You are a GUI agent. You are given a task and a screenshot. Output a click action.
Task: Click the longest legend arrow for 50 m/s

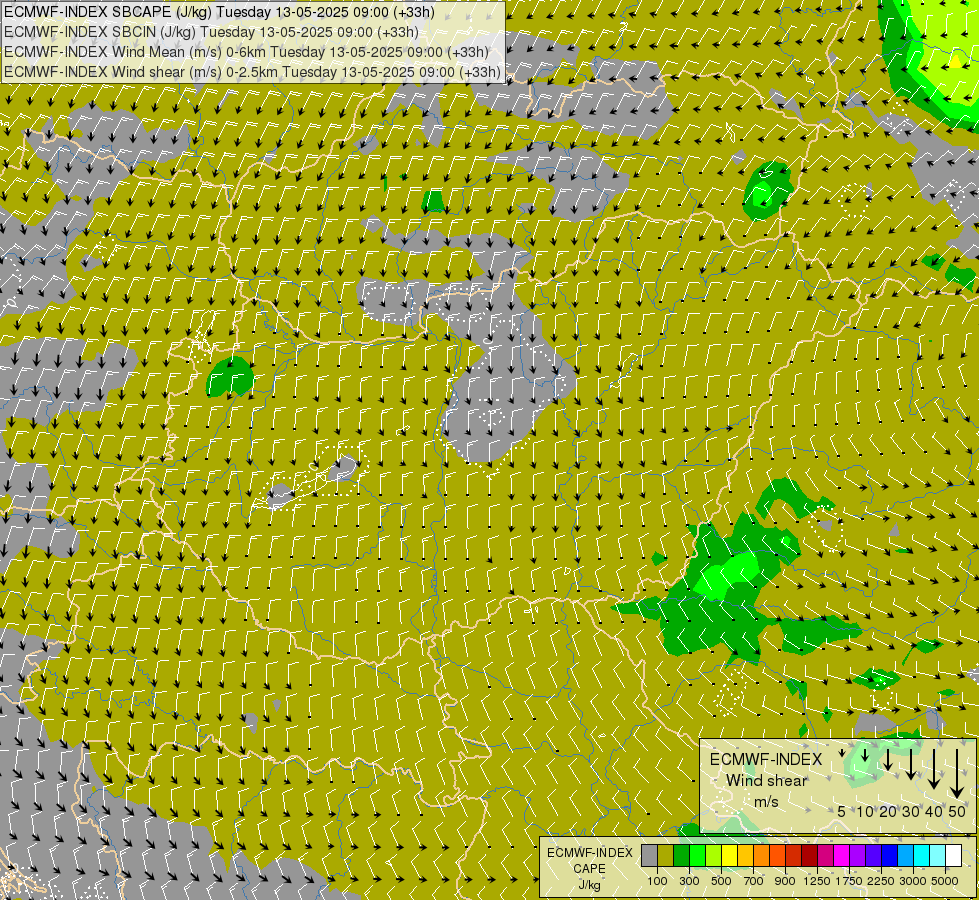[957, 774]
